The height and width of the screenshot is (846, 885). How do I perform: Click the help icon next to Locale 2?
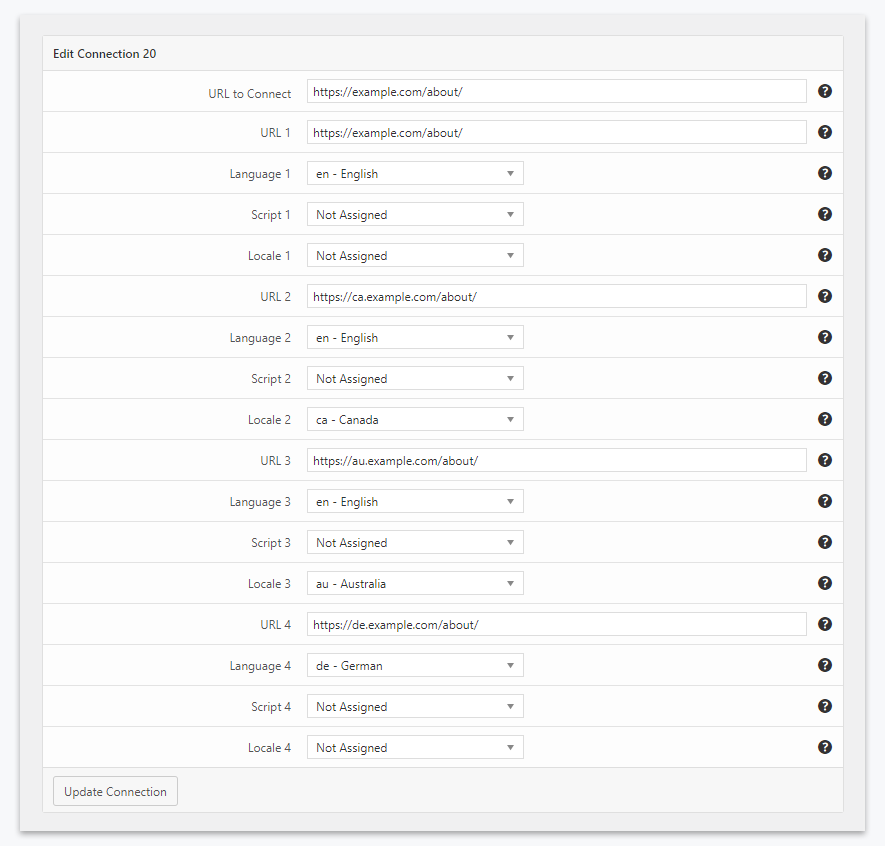[x=824, y=418]
